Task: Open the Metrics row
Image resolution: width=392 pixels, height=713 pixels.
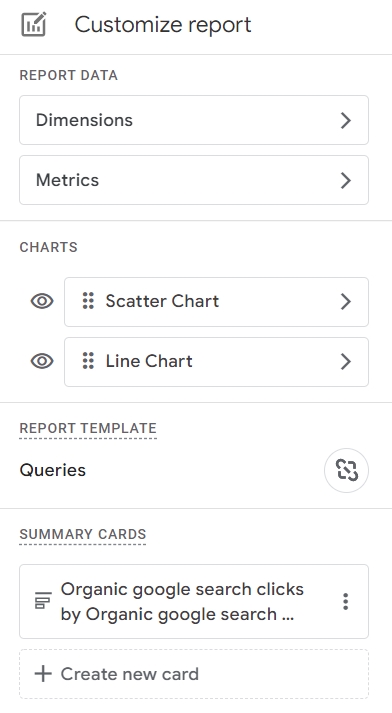Action: tap(194, 180)
